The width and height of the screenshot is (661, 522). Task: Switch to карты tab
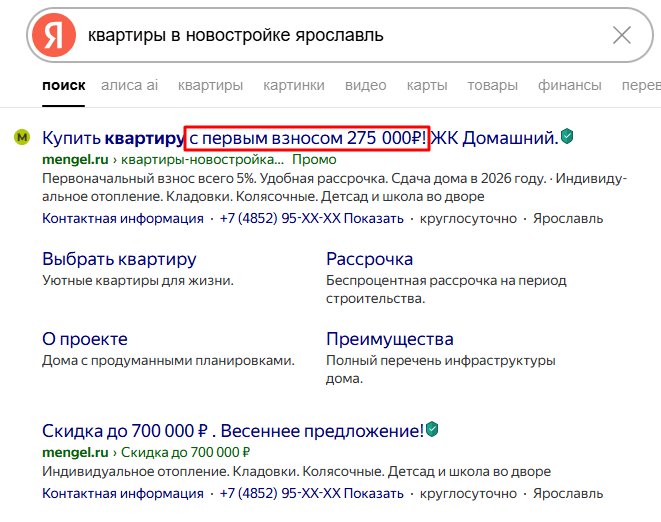point(427,85)
